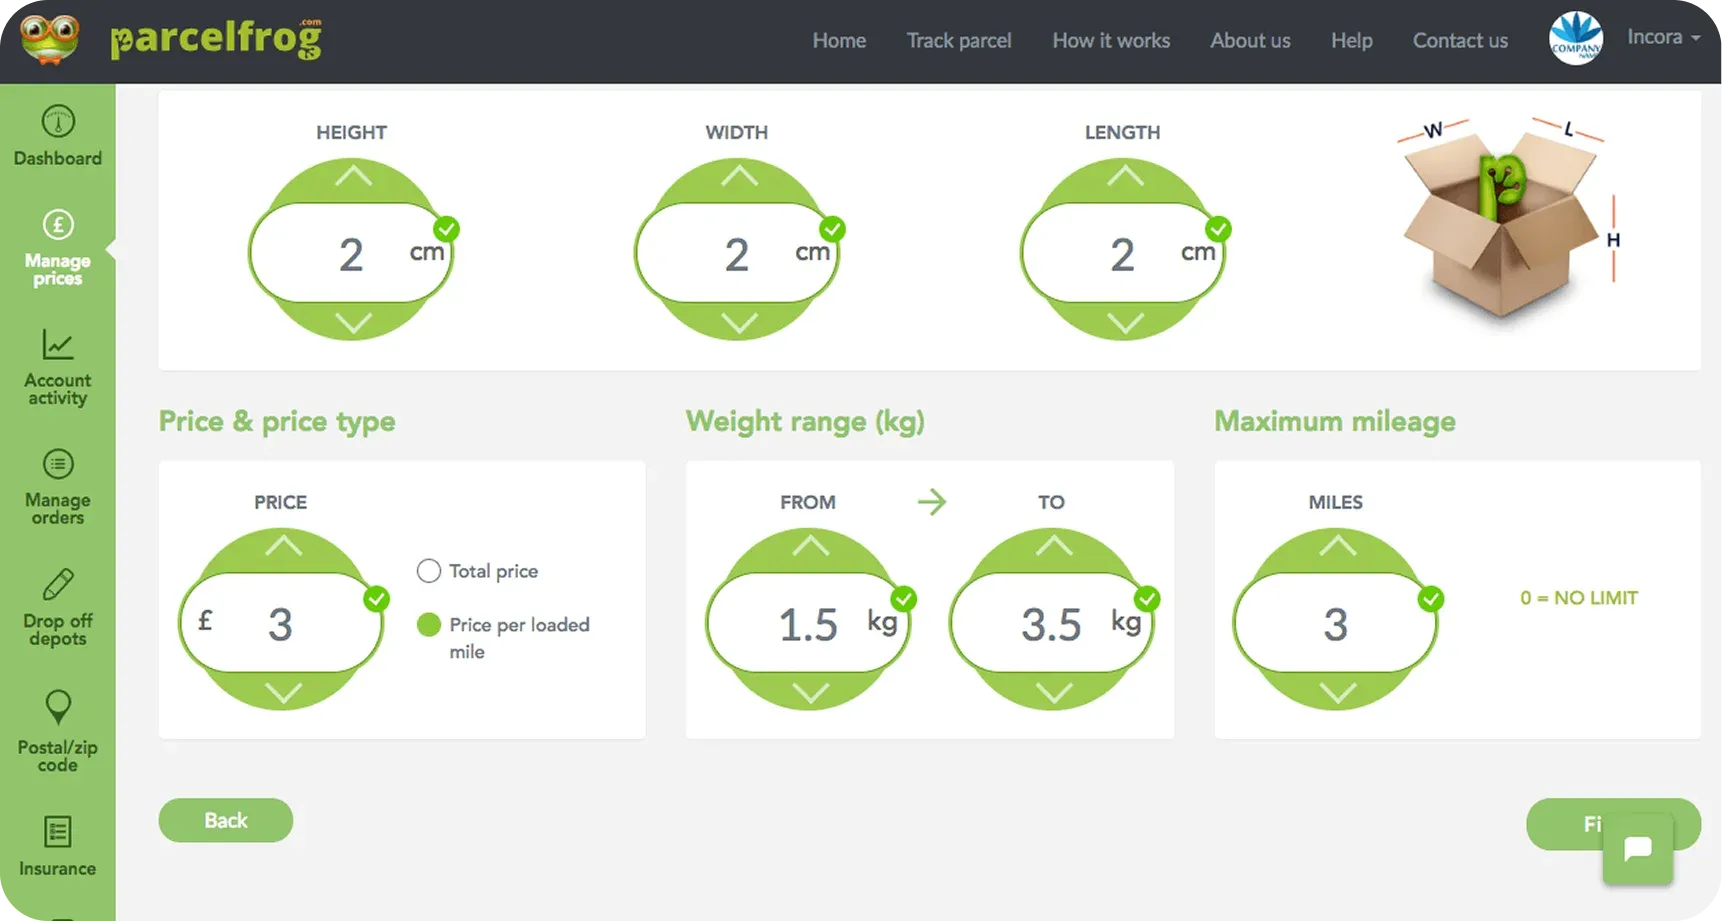Increase the price with the up arrow
1722x921 pixels.
283,546
